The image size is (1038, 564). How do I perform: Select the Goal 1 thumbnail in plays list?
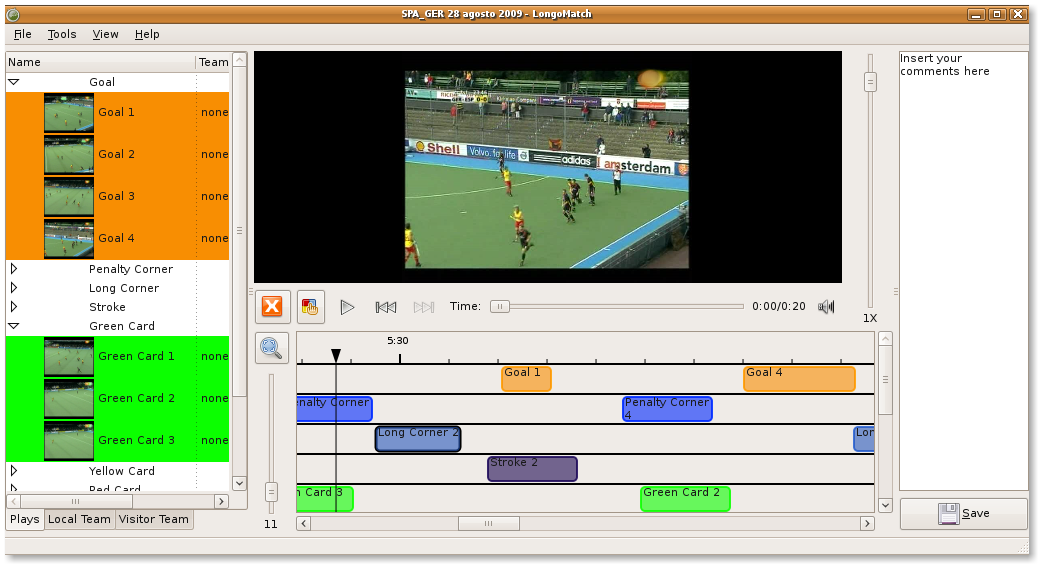[x=69, y=113]
